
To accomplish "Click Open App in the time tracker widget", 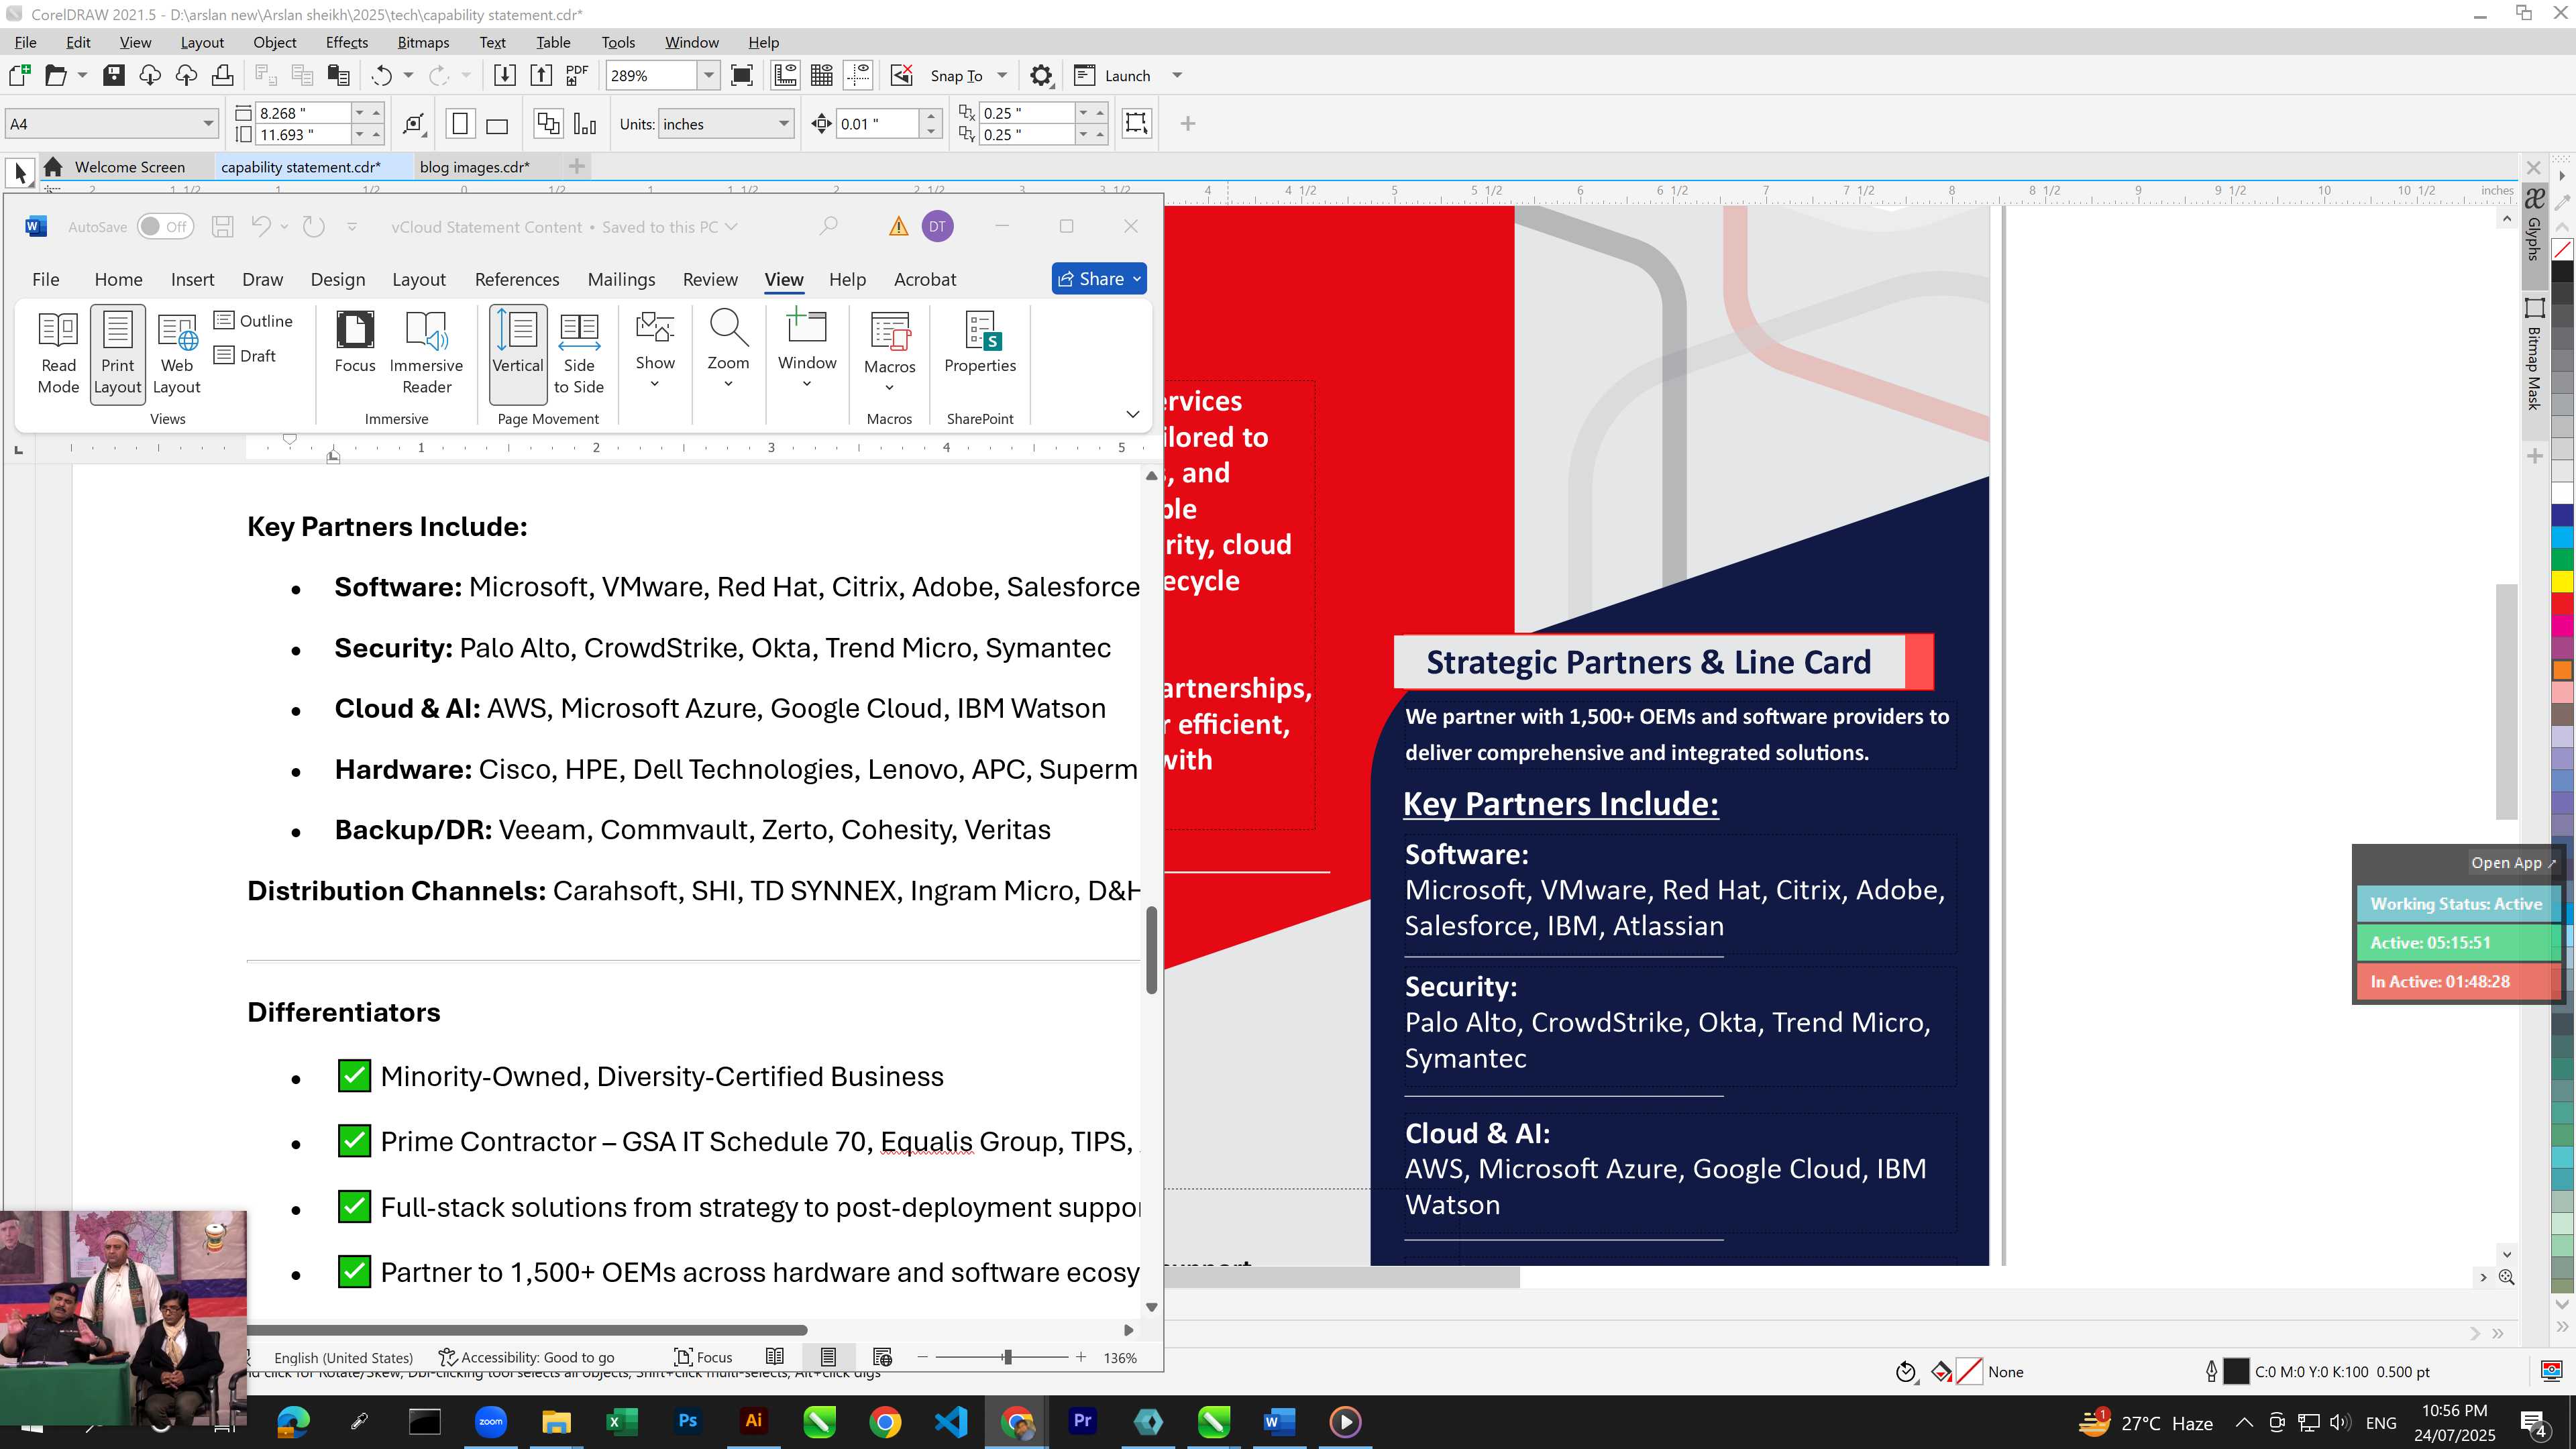I will coord(2512,862).
